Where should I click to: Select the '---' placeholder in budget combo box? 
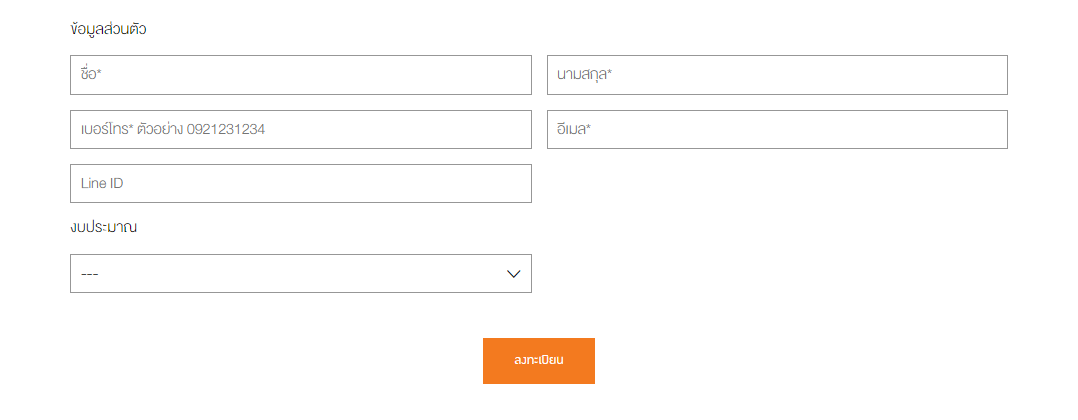pos(89,274)
